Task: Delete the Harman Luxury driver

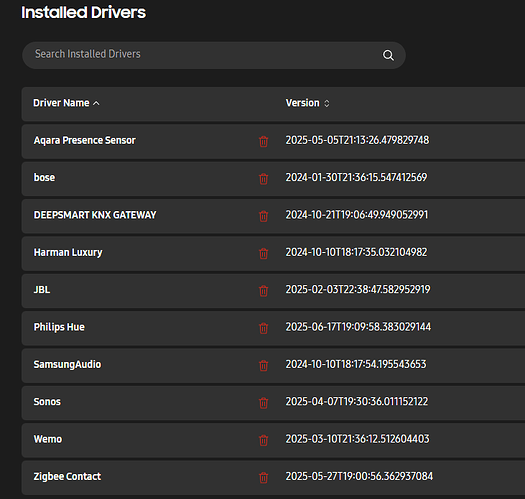Action: (264, 254)
